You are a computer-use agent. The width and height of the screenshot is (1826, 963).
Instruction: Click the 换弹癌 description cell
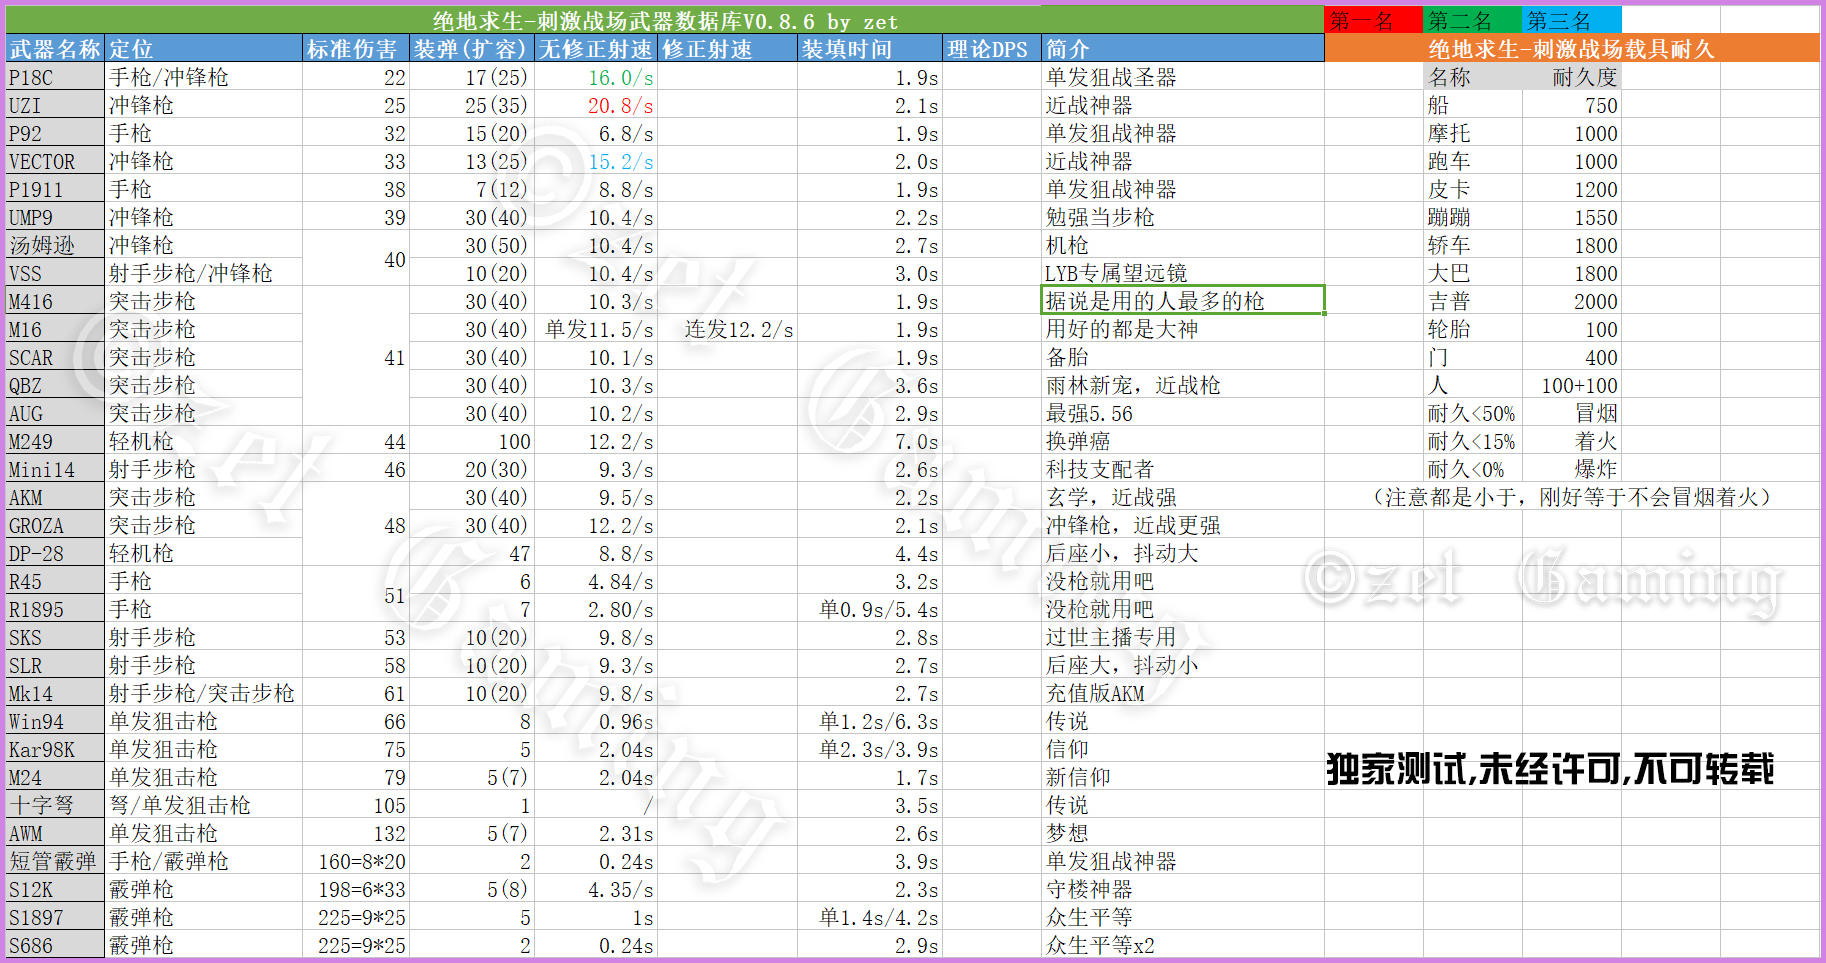(1182, 441)
